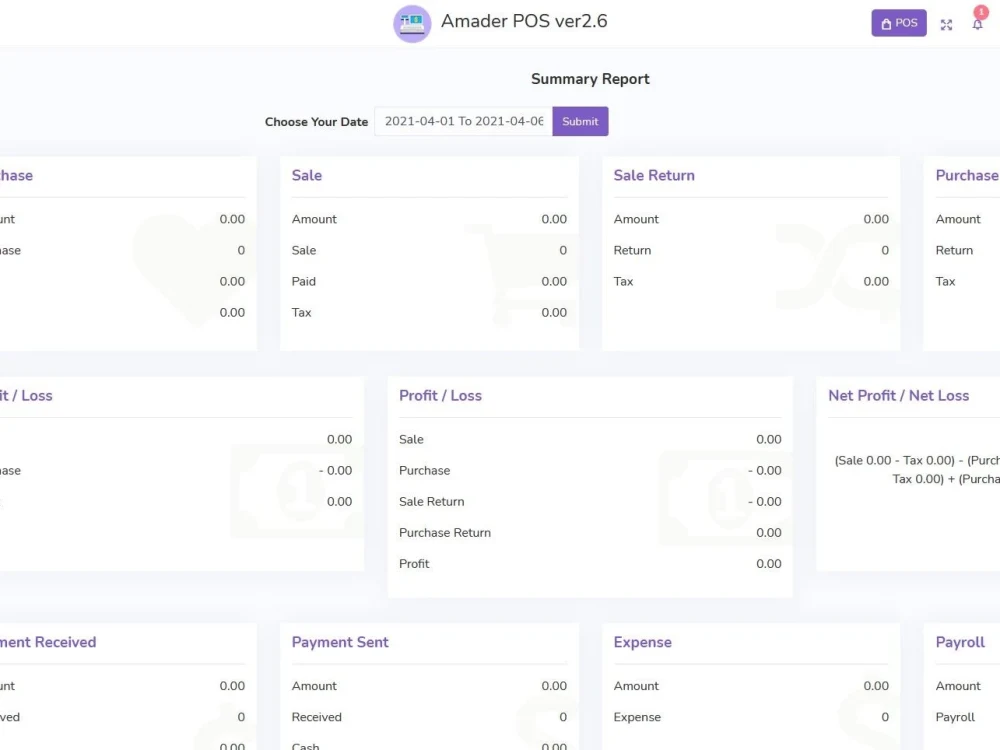
Task: Click the Amader POS ver2.6 title
Action: 524,21
